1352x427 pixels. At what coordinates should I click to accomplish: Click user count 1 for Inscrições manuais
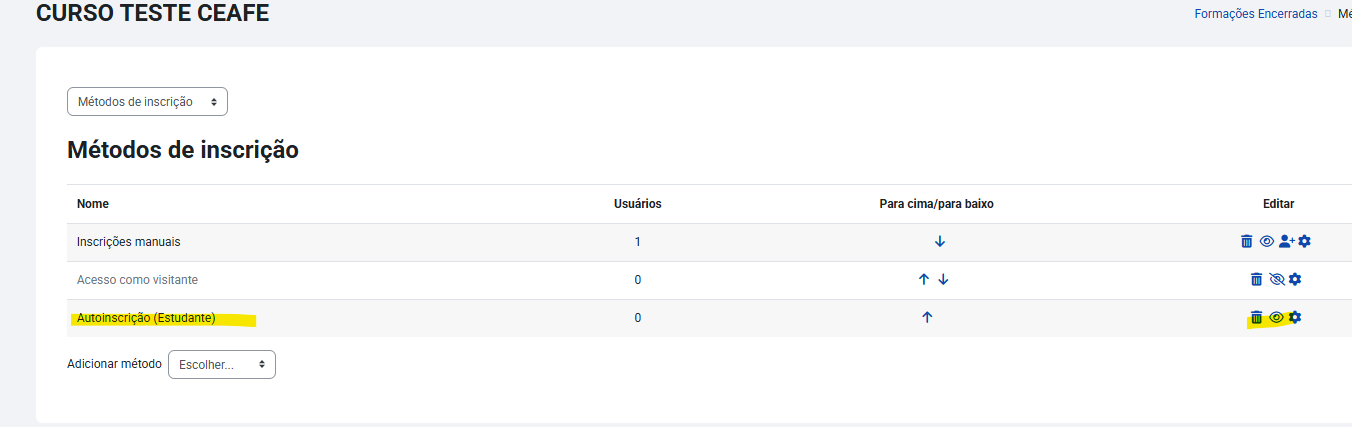coord(637,242)
